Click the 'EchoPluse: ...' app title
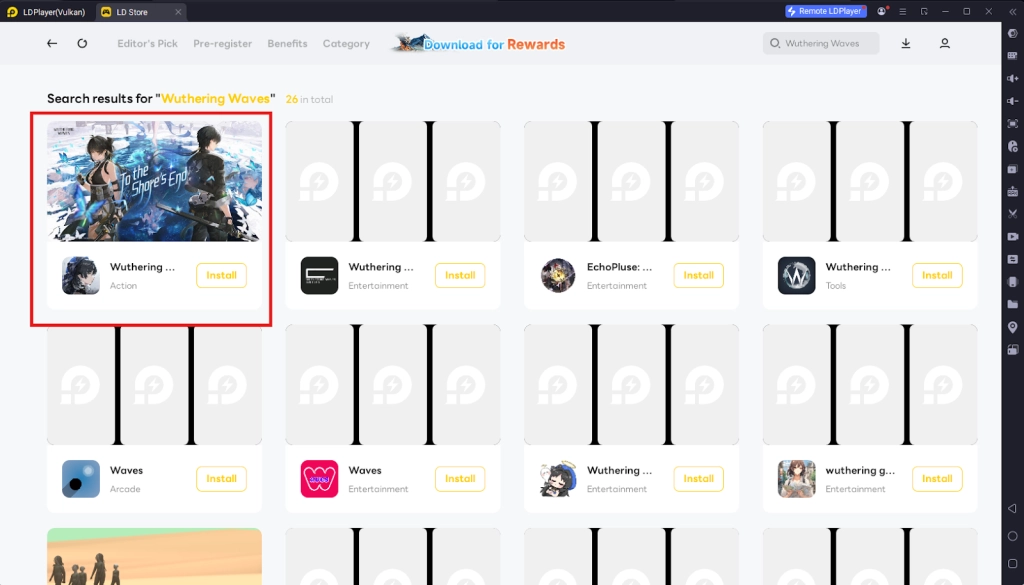 (x=619, y=267)
